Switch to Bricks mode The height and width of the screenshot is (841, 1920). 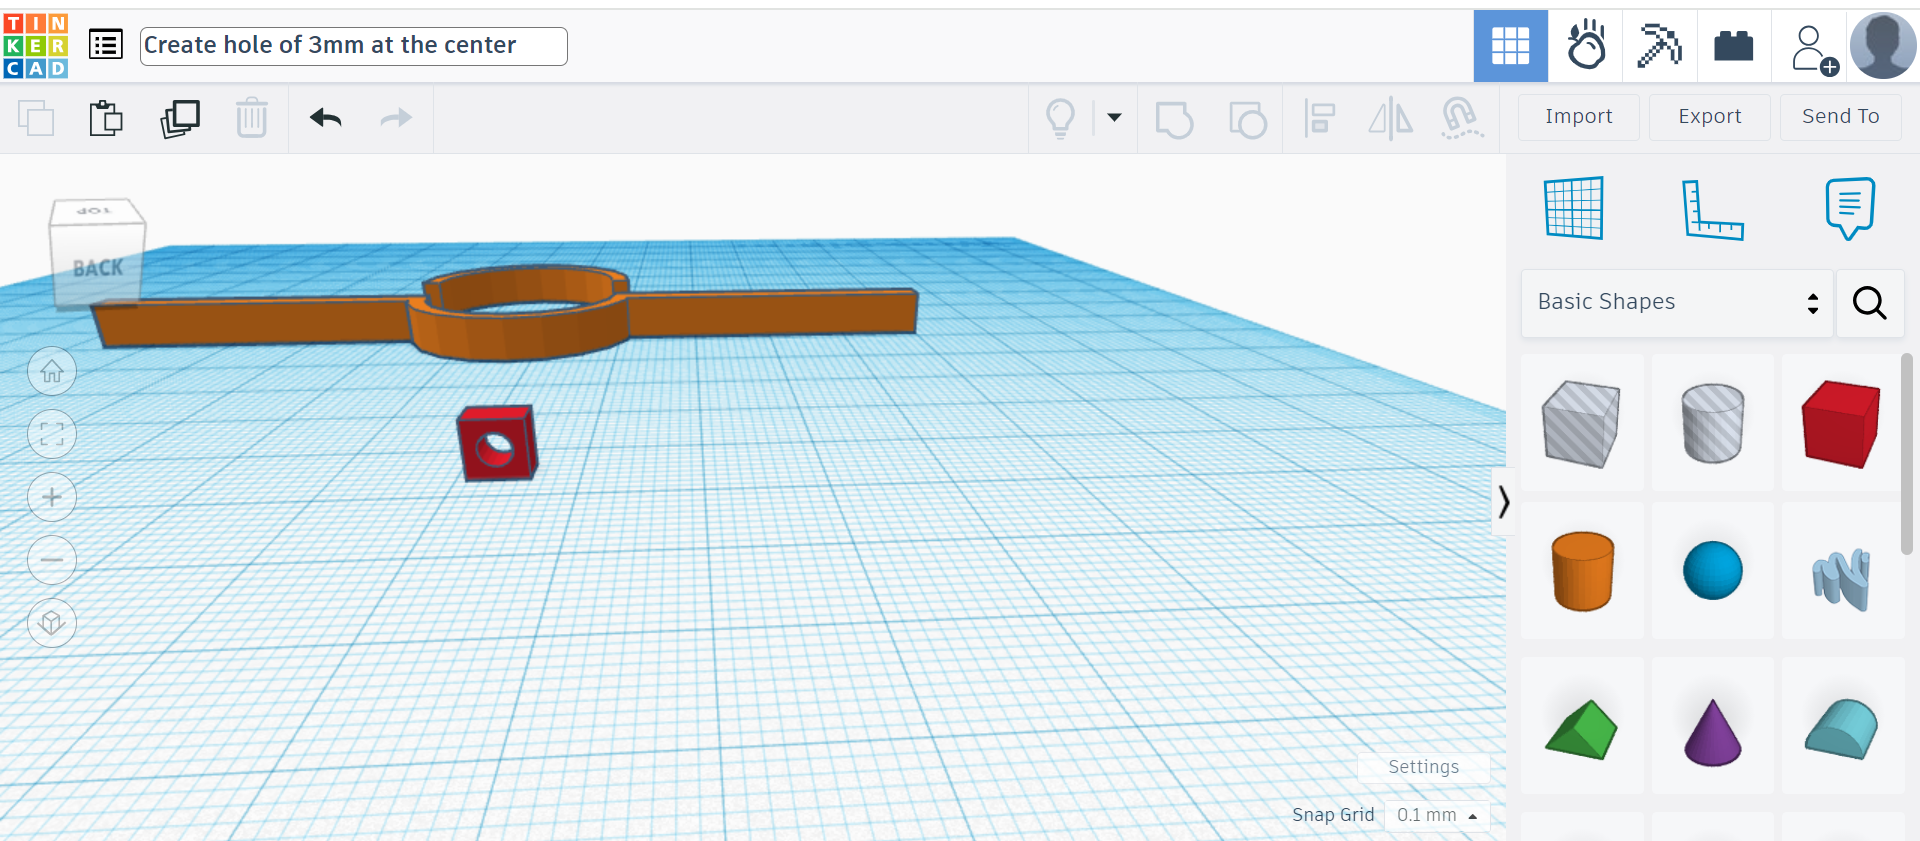1733,46
